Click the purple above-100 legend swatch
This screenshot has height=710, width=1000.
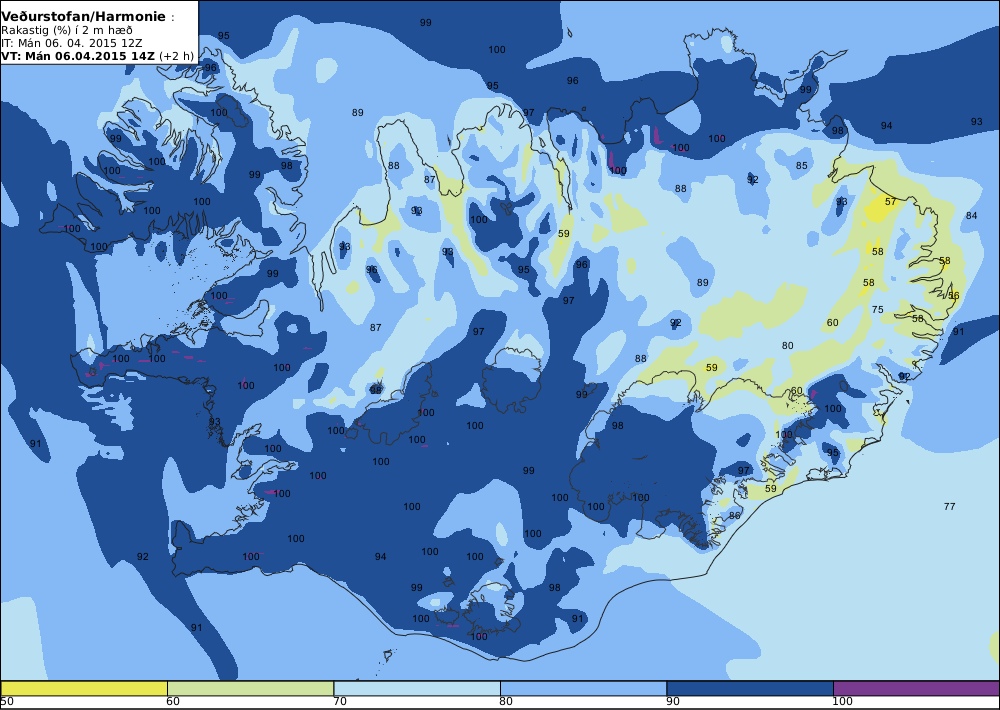tap(916, 688)
